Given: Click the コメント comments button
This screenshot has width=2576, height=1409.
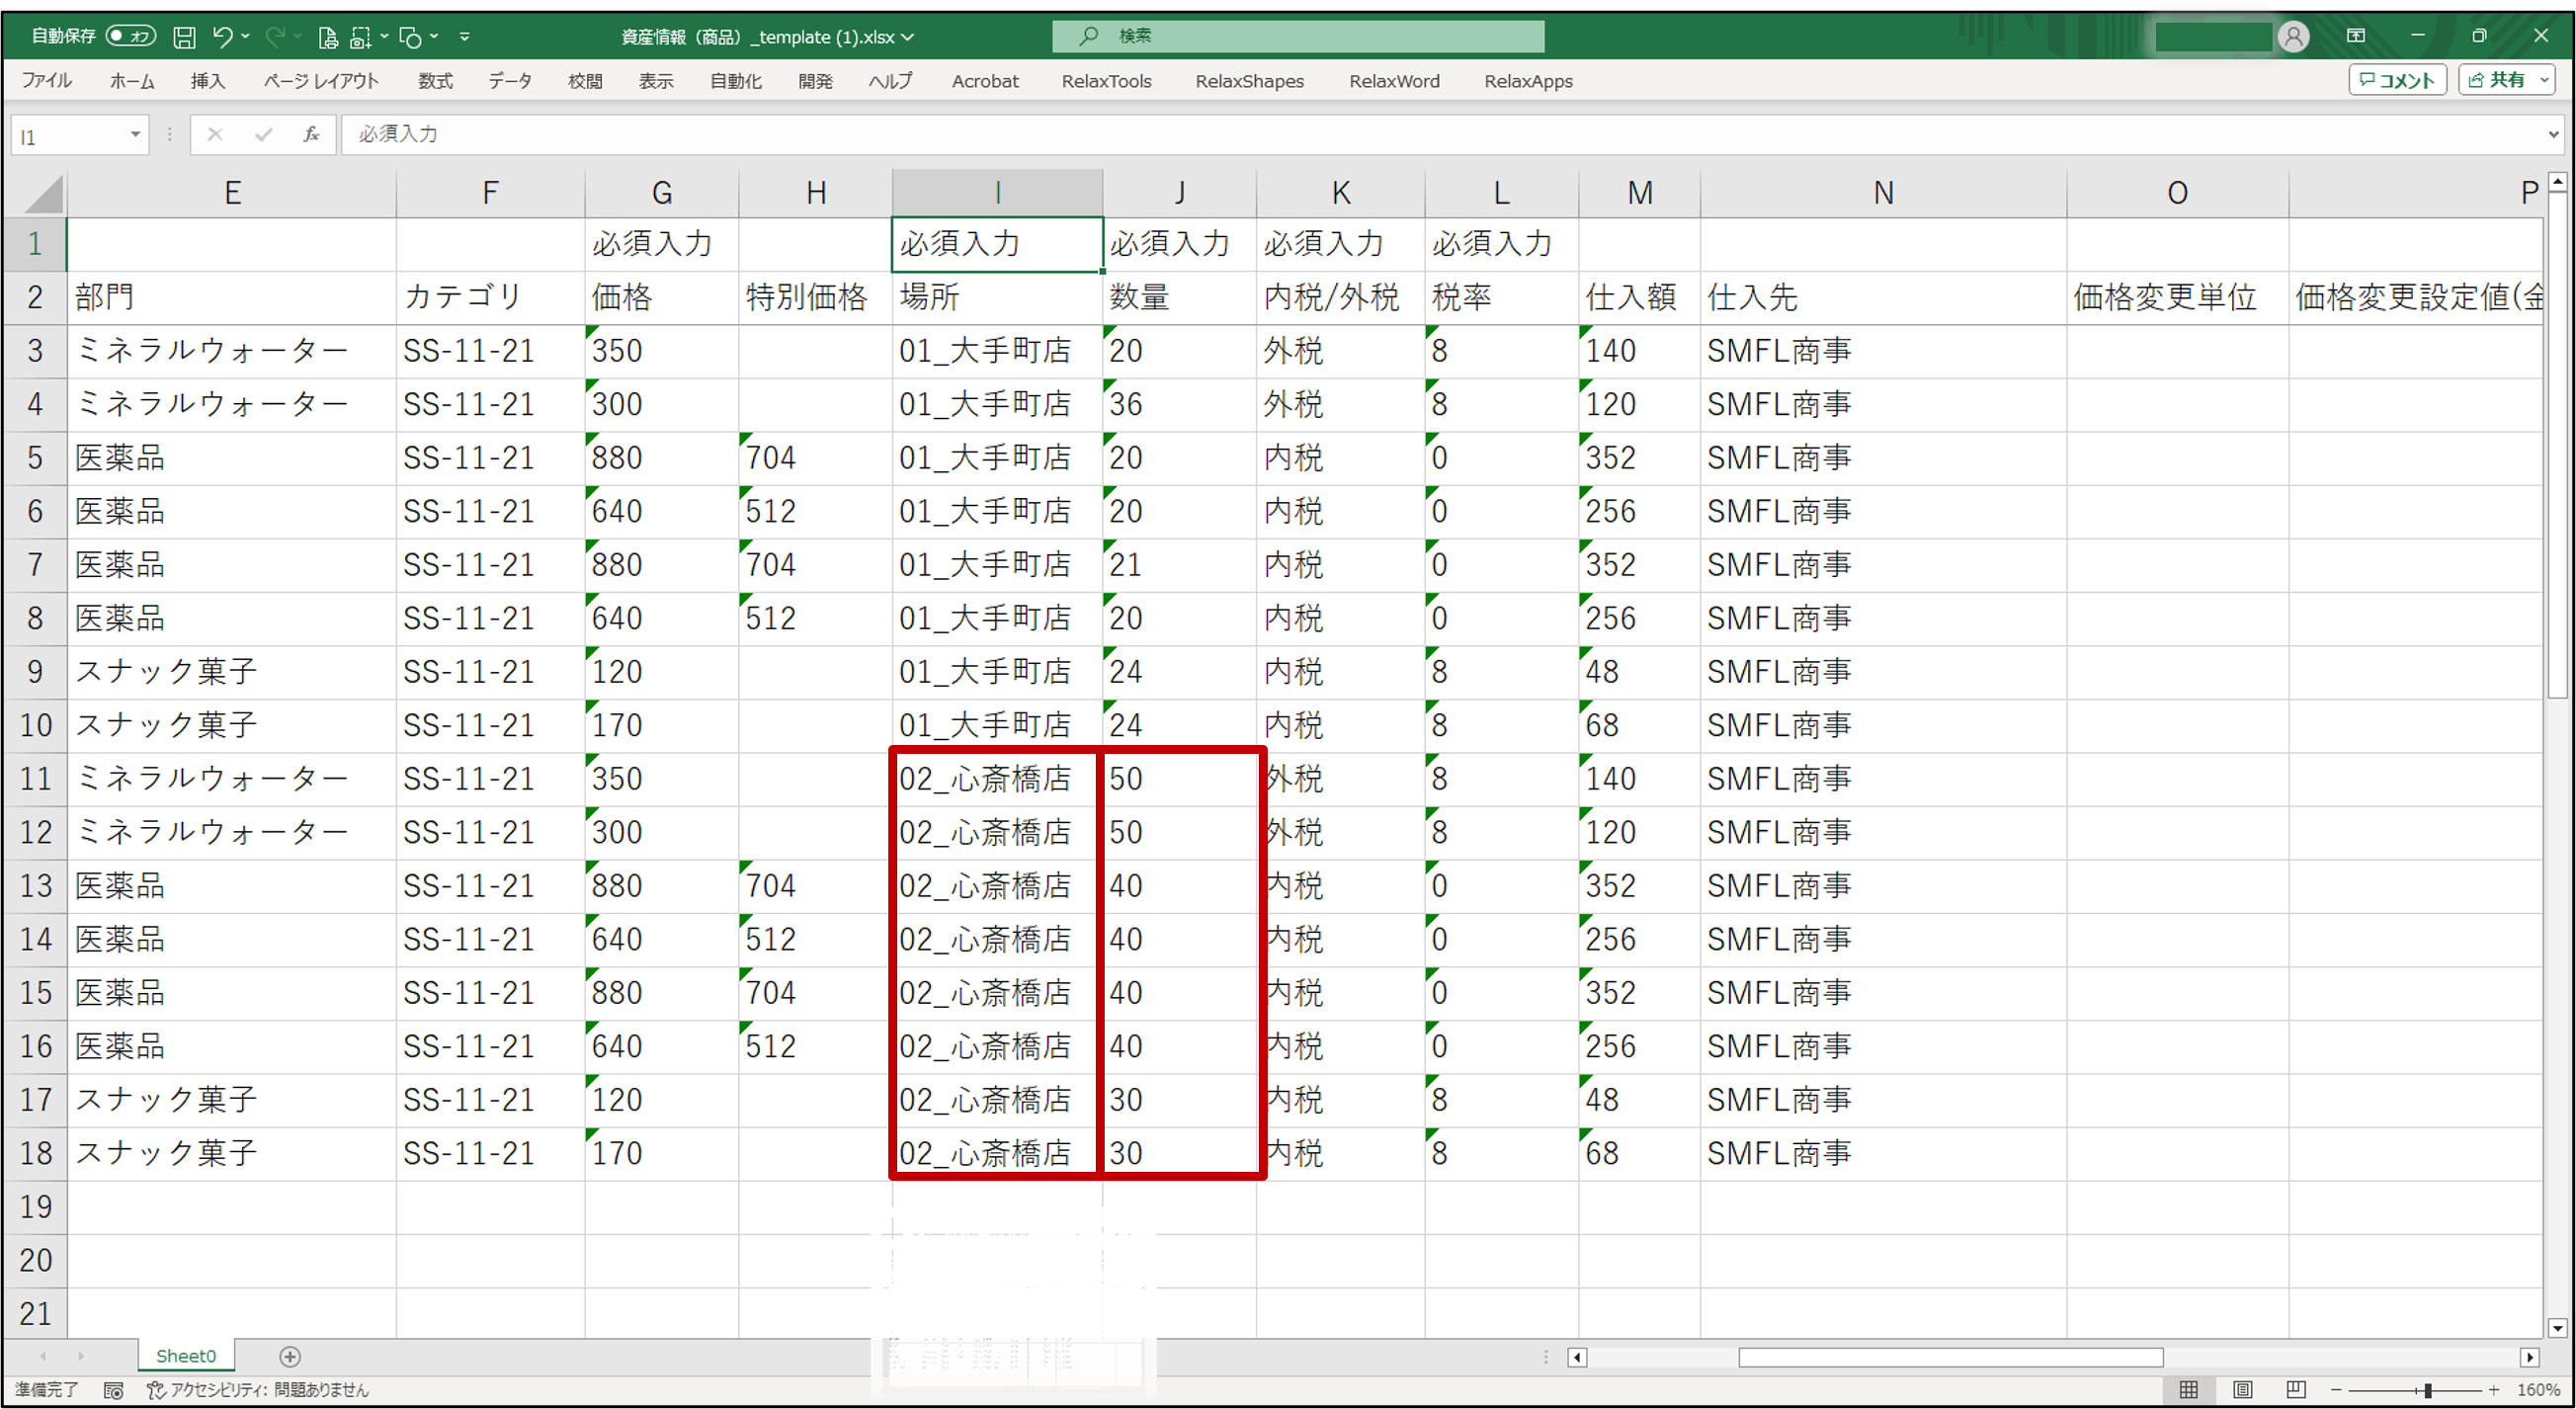Looking at the screenshot, I should click(x=2397, y=80).
